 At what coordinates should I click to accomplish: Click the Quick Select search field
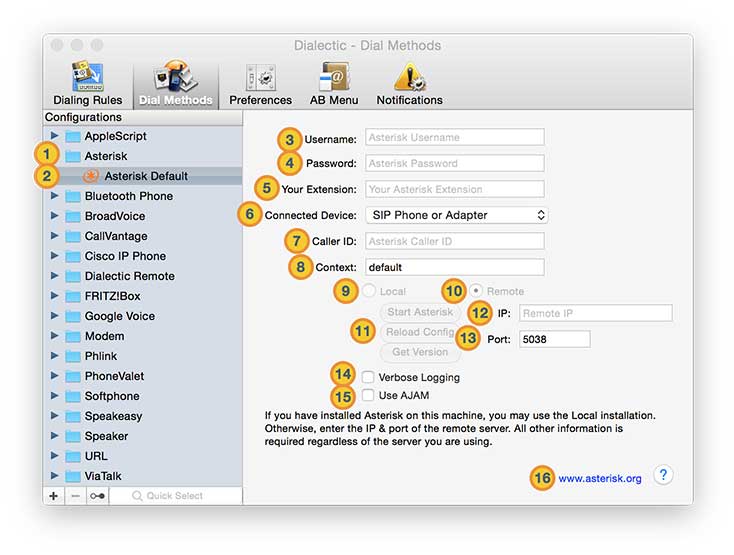coord(176,496)
